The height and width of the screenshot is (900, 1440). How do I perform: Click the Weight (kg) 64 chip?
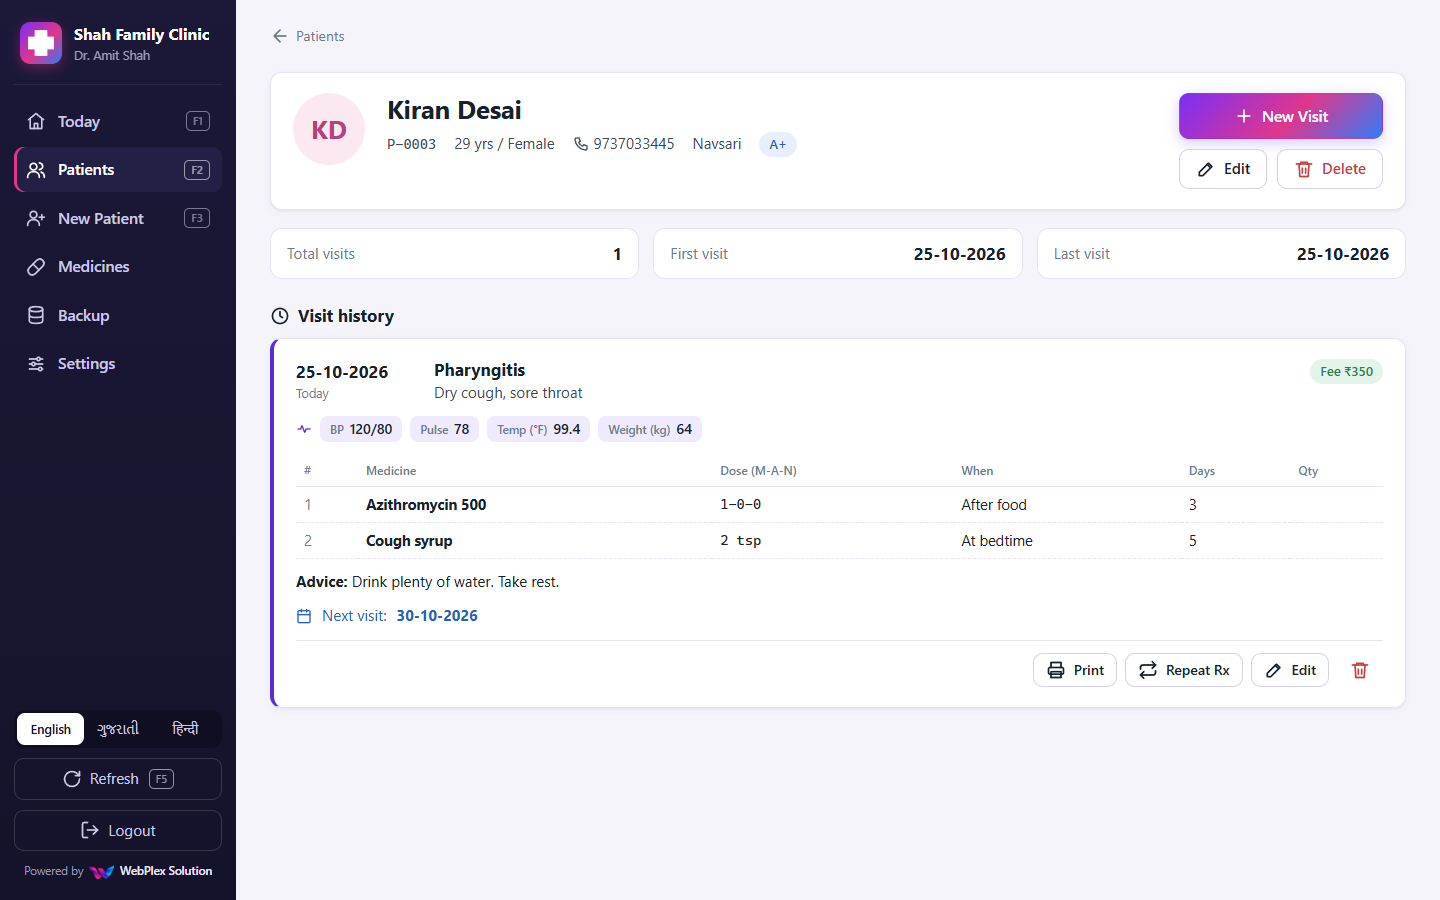(x=650, y=429)
